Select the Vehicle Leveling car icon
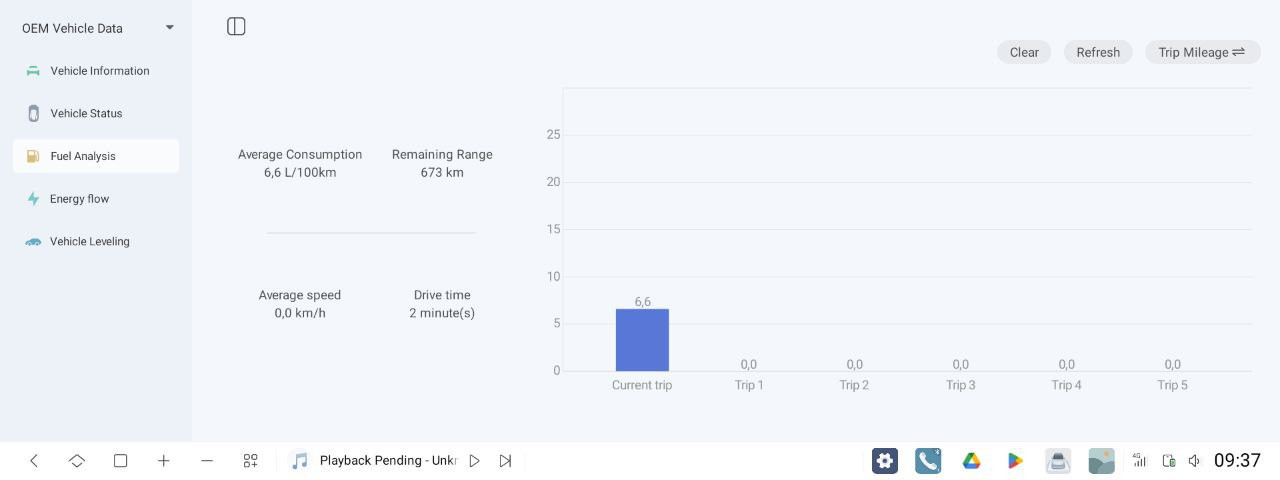1280x480 pixels. coord(33,242)
